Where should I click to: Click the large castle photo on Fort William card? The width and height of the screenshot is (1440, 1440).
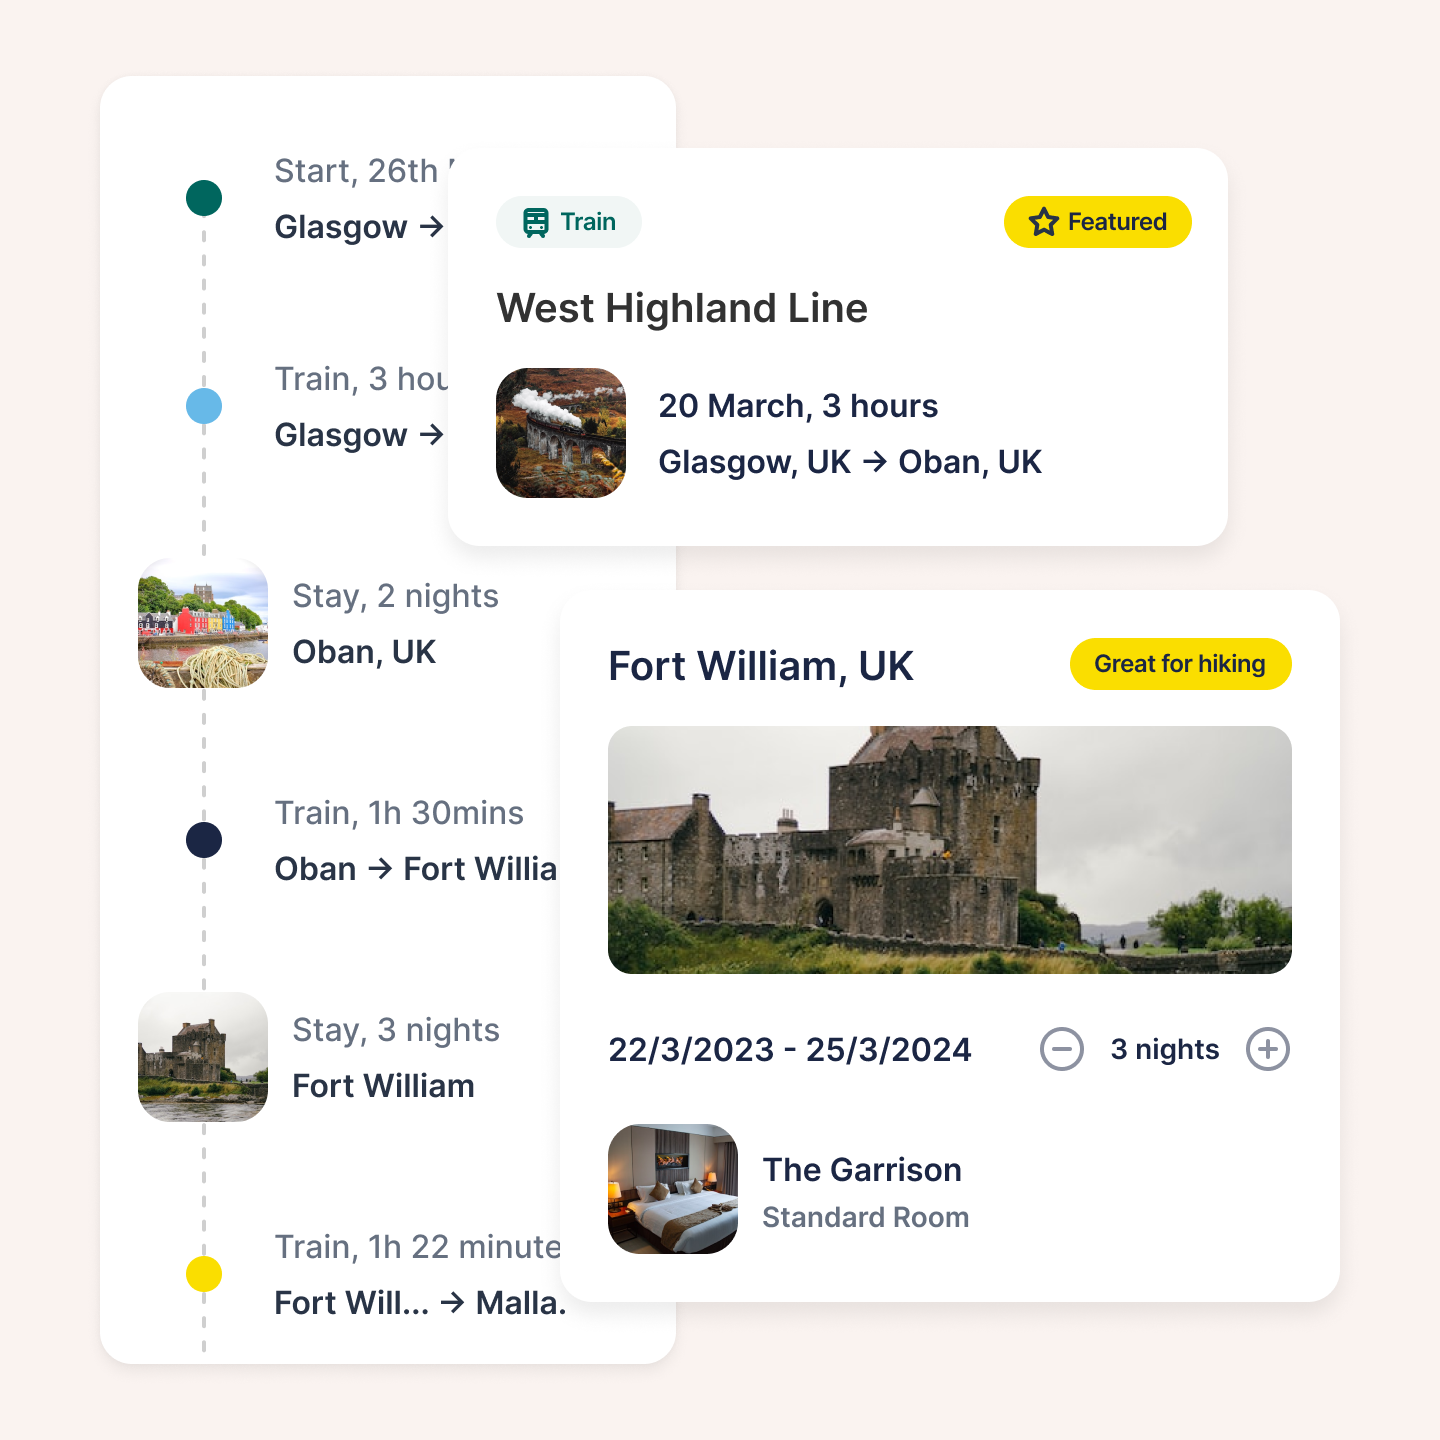click(x=950, y=850)
